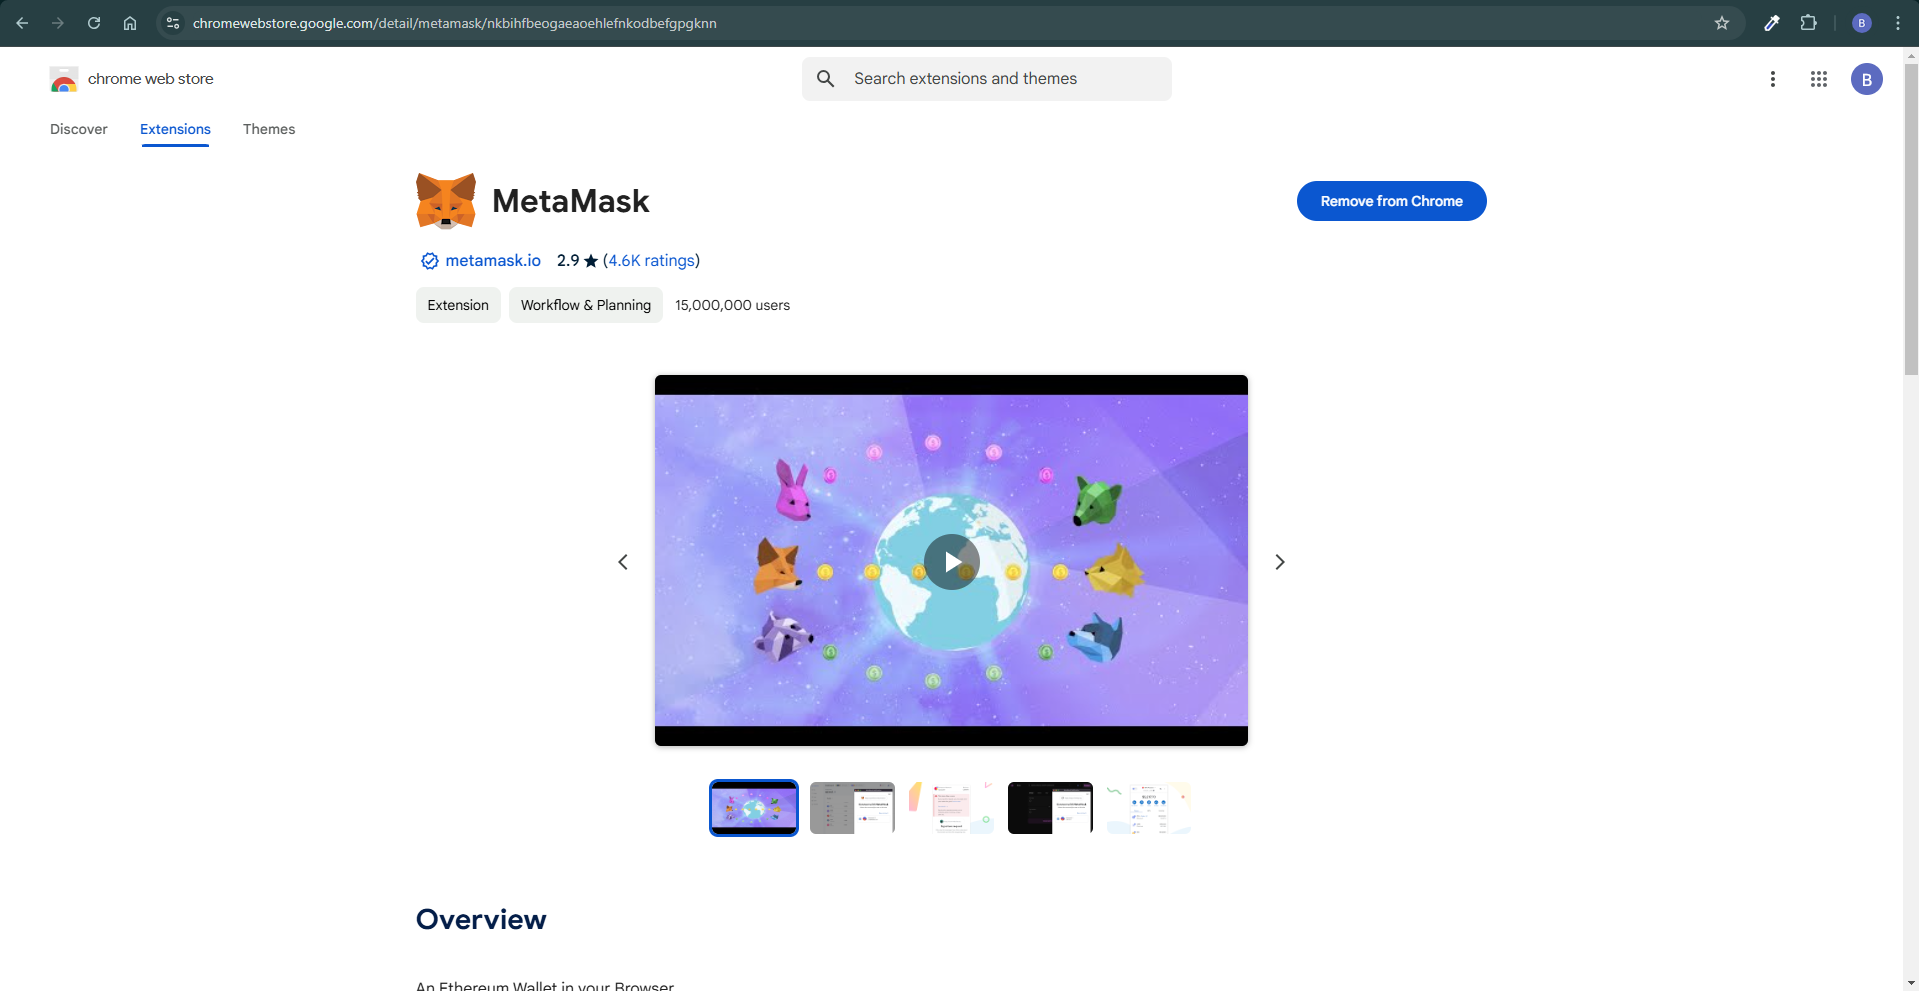Reload the current page
Viewport: 1919px width, 991px height.
[x=94, y=23]
